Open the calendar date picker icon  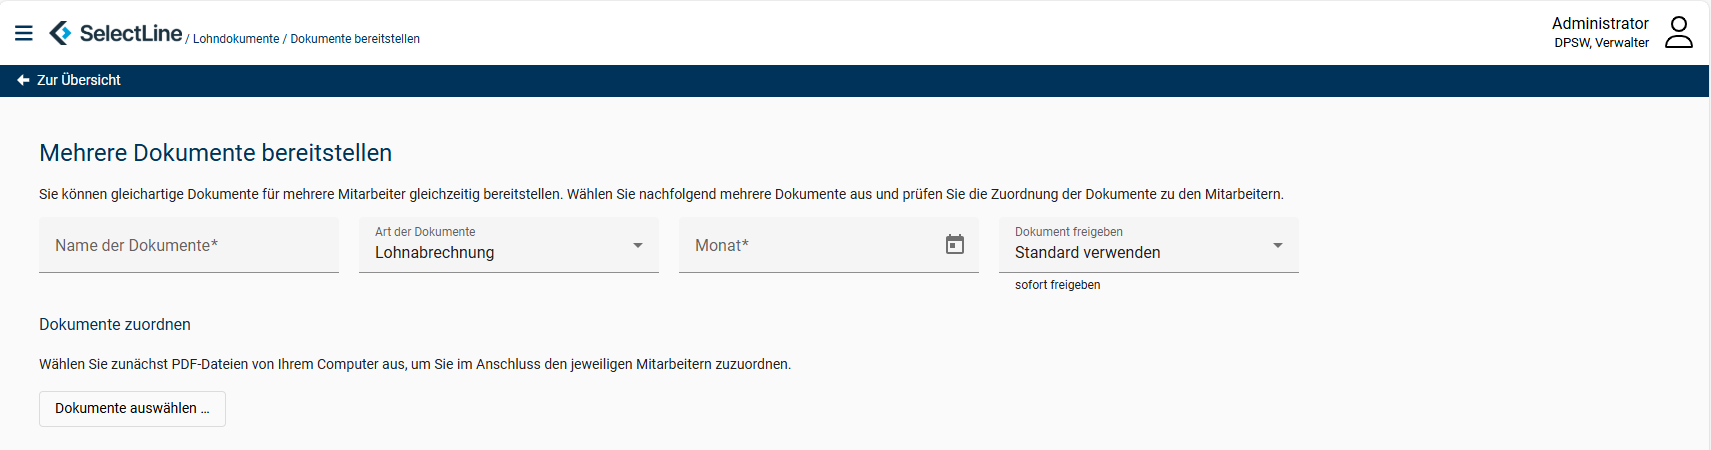(x=955, y=245)
